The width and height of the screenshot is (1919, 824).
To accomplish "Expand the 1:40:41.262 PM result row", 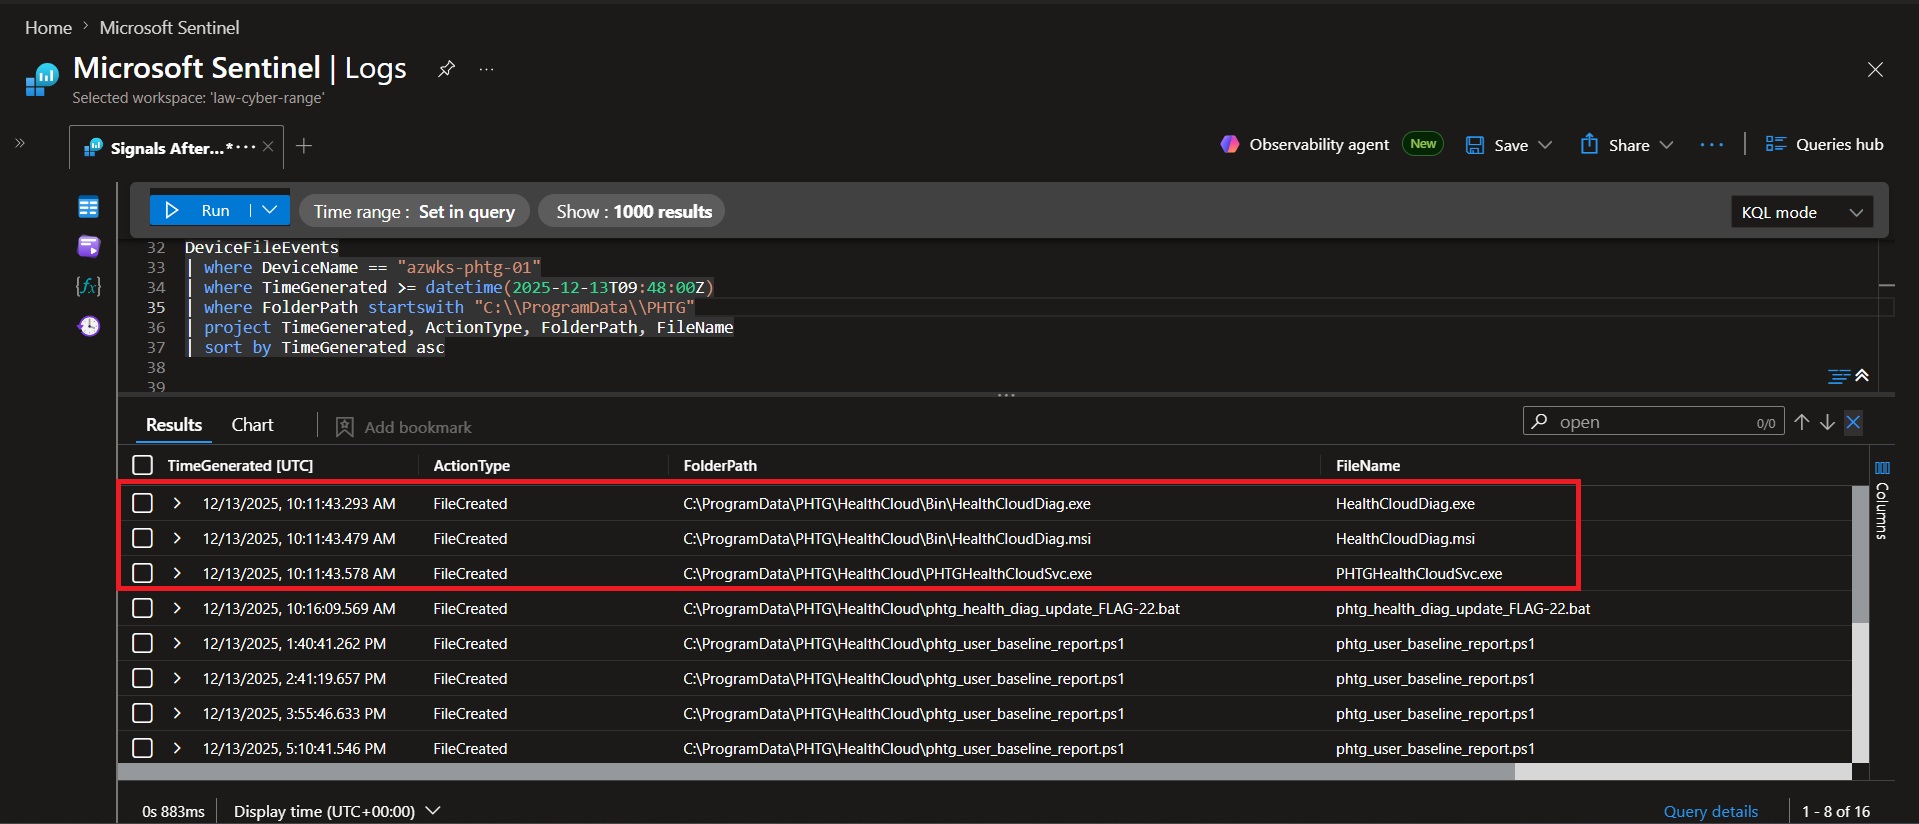I will click(177, 643).
